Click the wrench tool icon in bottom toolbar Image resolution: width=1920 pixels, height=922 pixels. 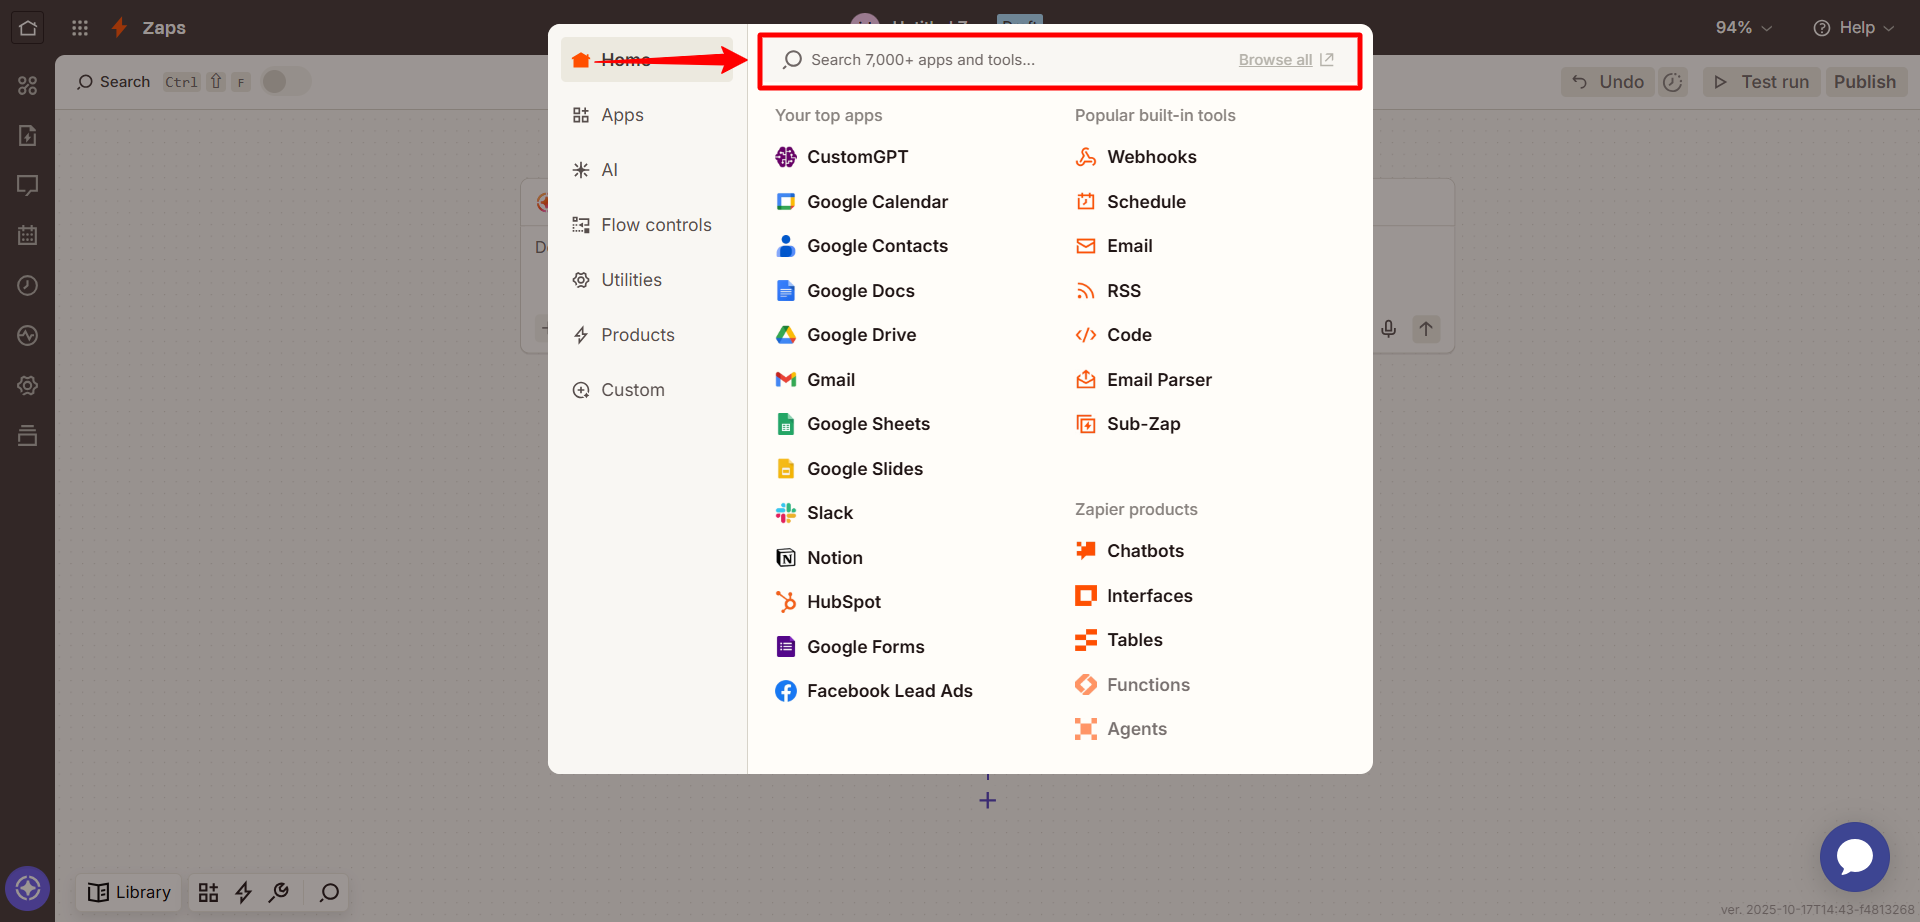click(279, 892)
